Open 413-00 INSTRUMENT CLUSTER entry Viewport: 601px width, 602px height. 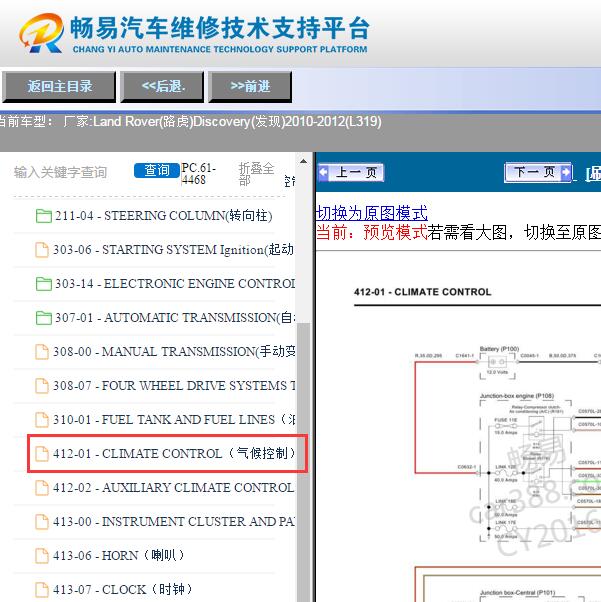coord(174,521)
